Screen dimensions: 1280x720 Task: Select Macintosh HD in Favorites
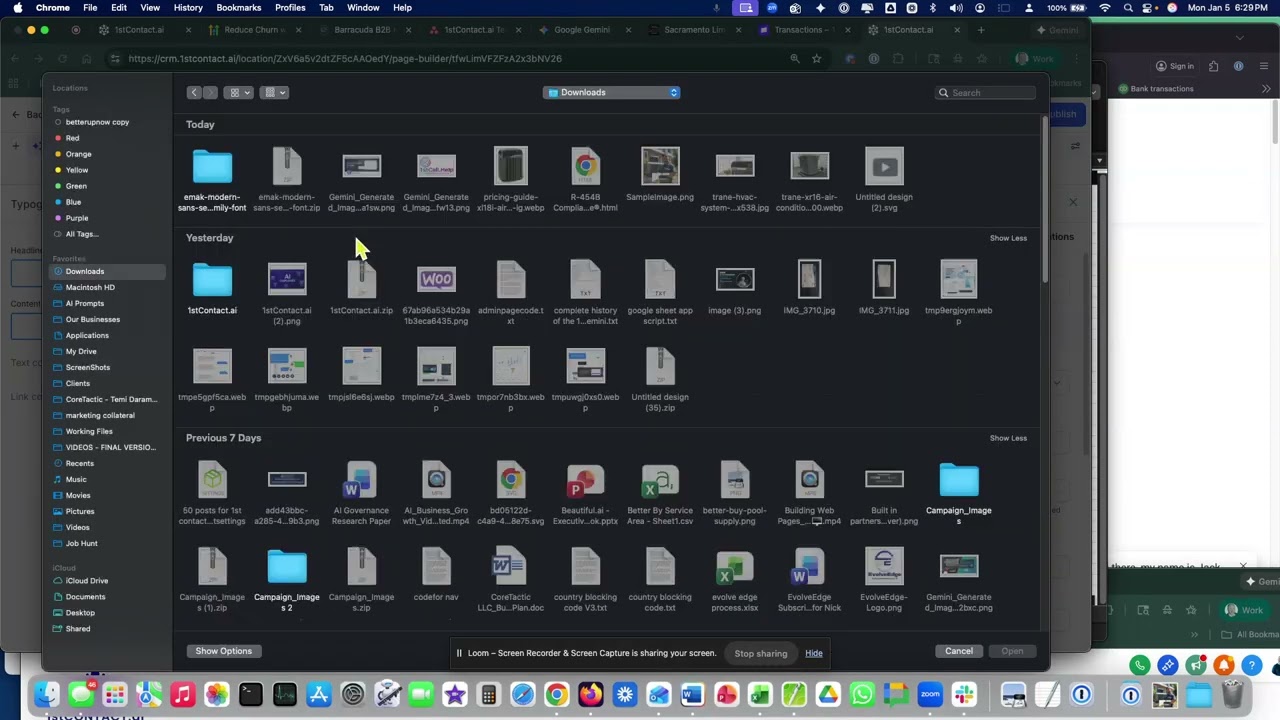[x=90, y=287]
